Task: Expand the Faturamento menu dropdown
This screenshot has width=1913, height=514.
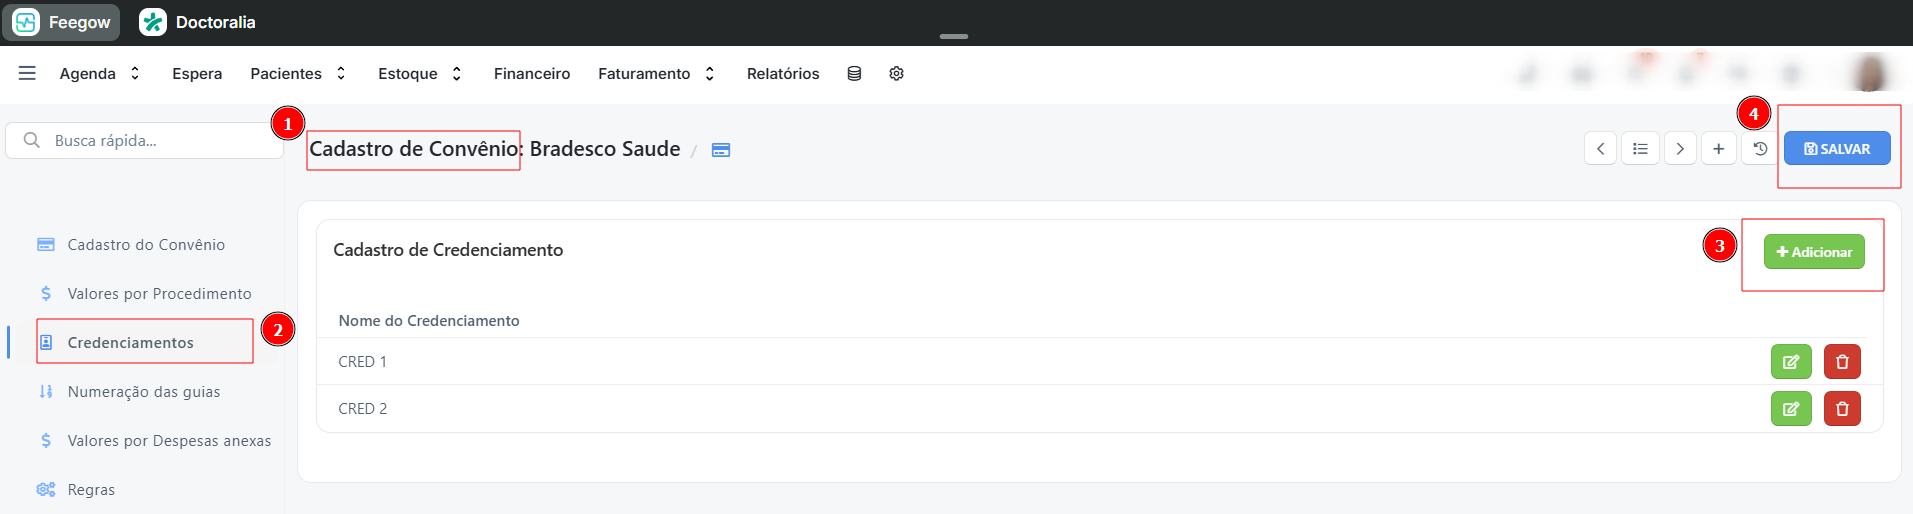Action: tap(657, 74)
